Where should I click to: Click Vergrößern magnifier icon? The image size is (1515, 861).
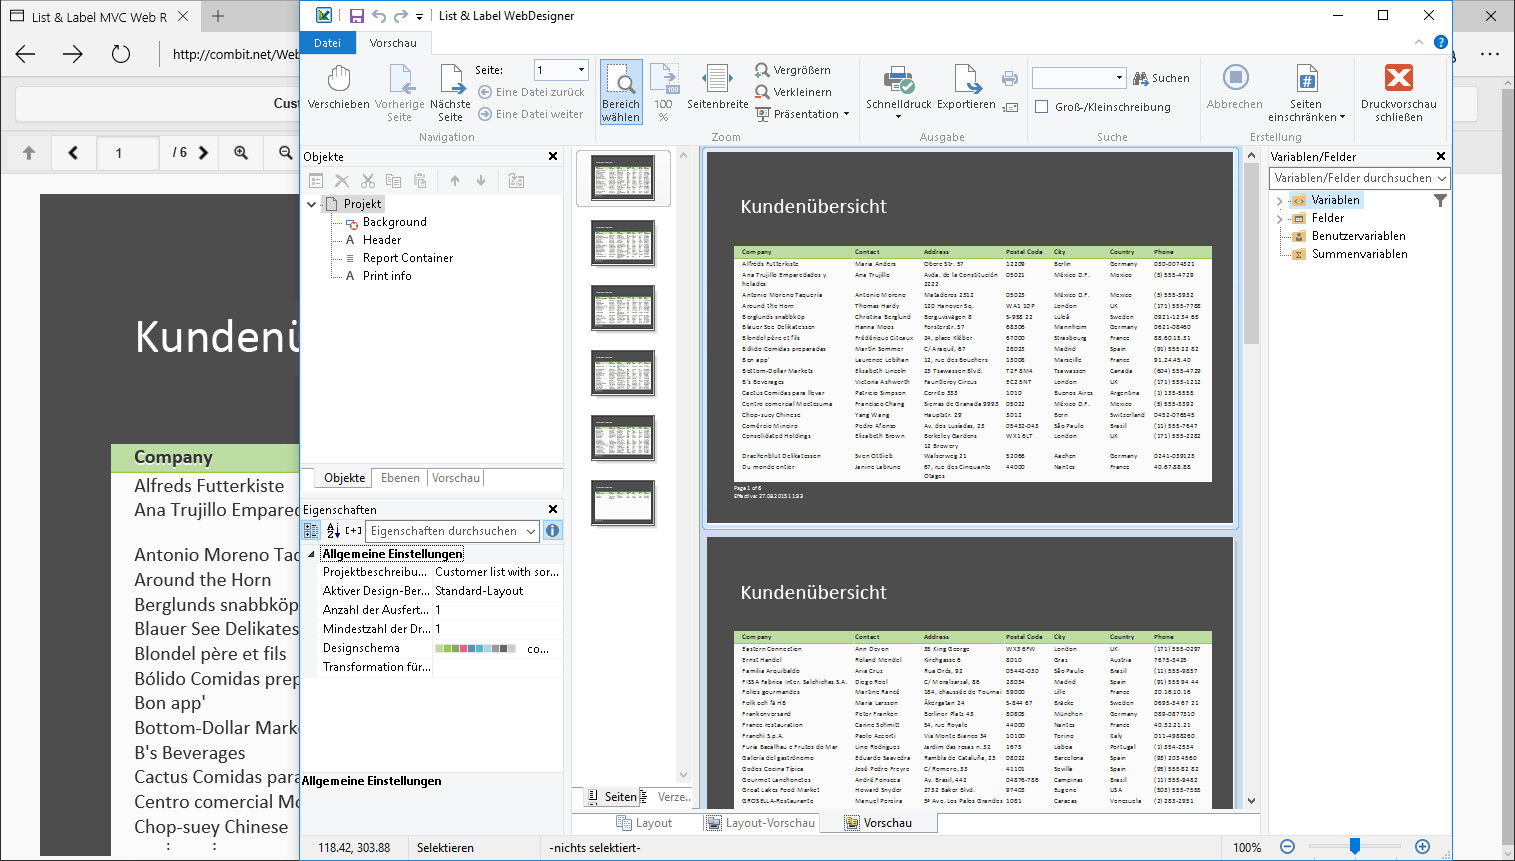pyautogui.click(x=762, y=70)
